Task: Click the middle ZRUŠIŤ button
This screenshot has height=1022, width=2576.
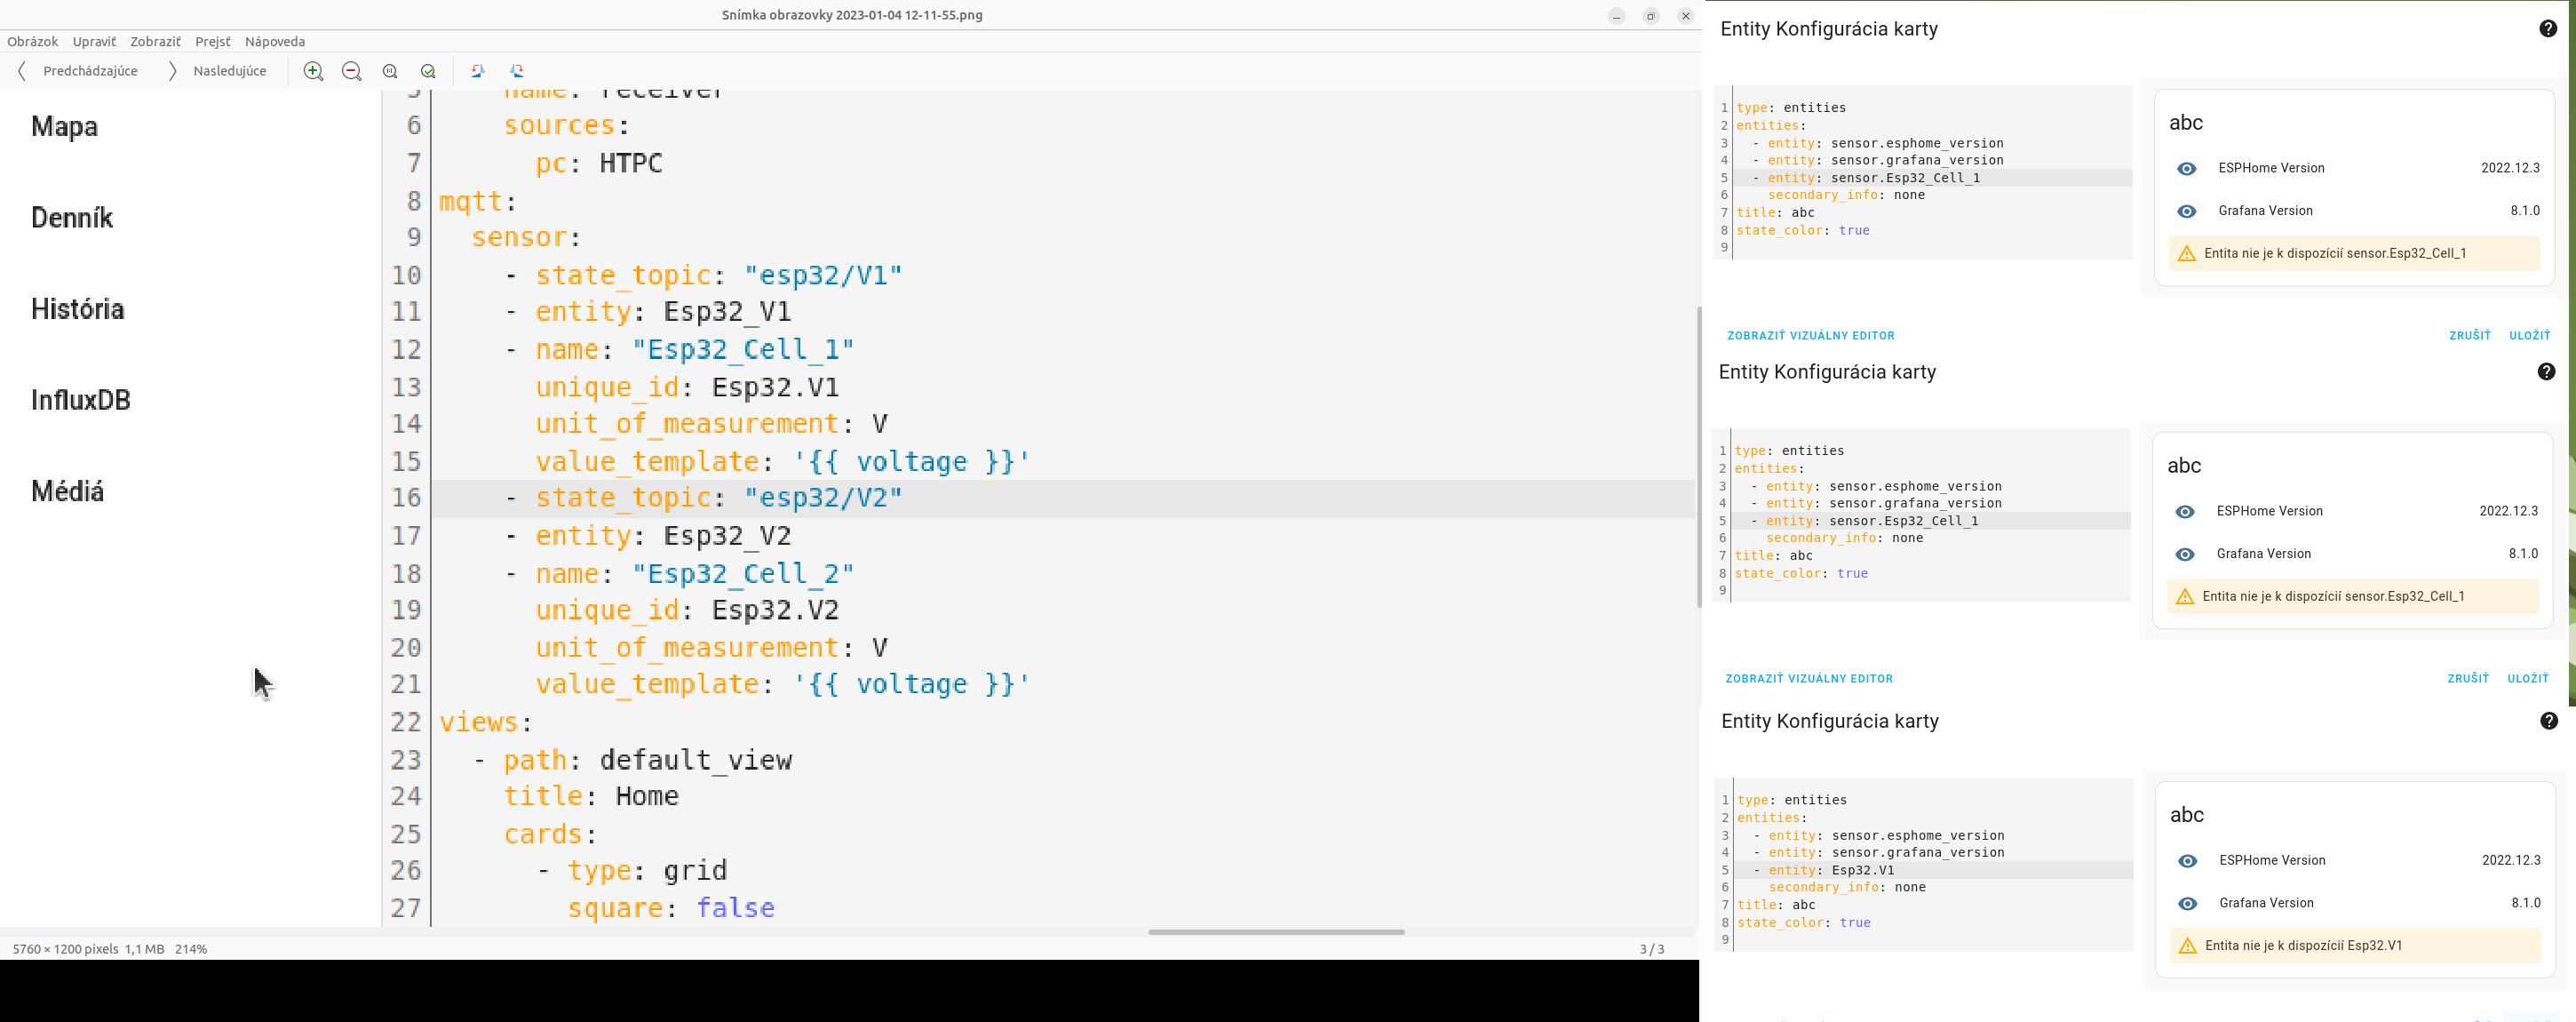Action: [2467, 679]
